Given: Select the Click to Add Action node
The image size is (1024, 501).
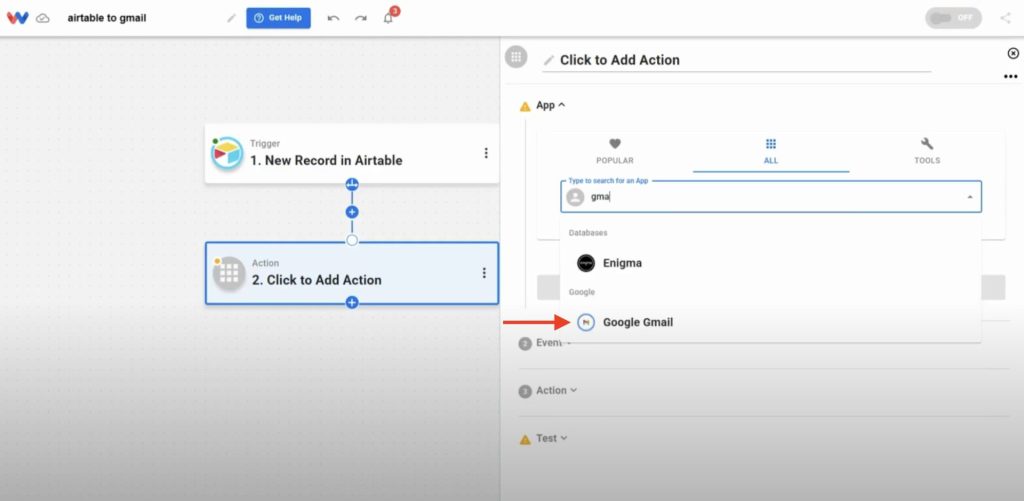Looking at the screenshot, I should tap(351, 273).
